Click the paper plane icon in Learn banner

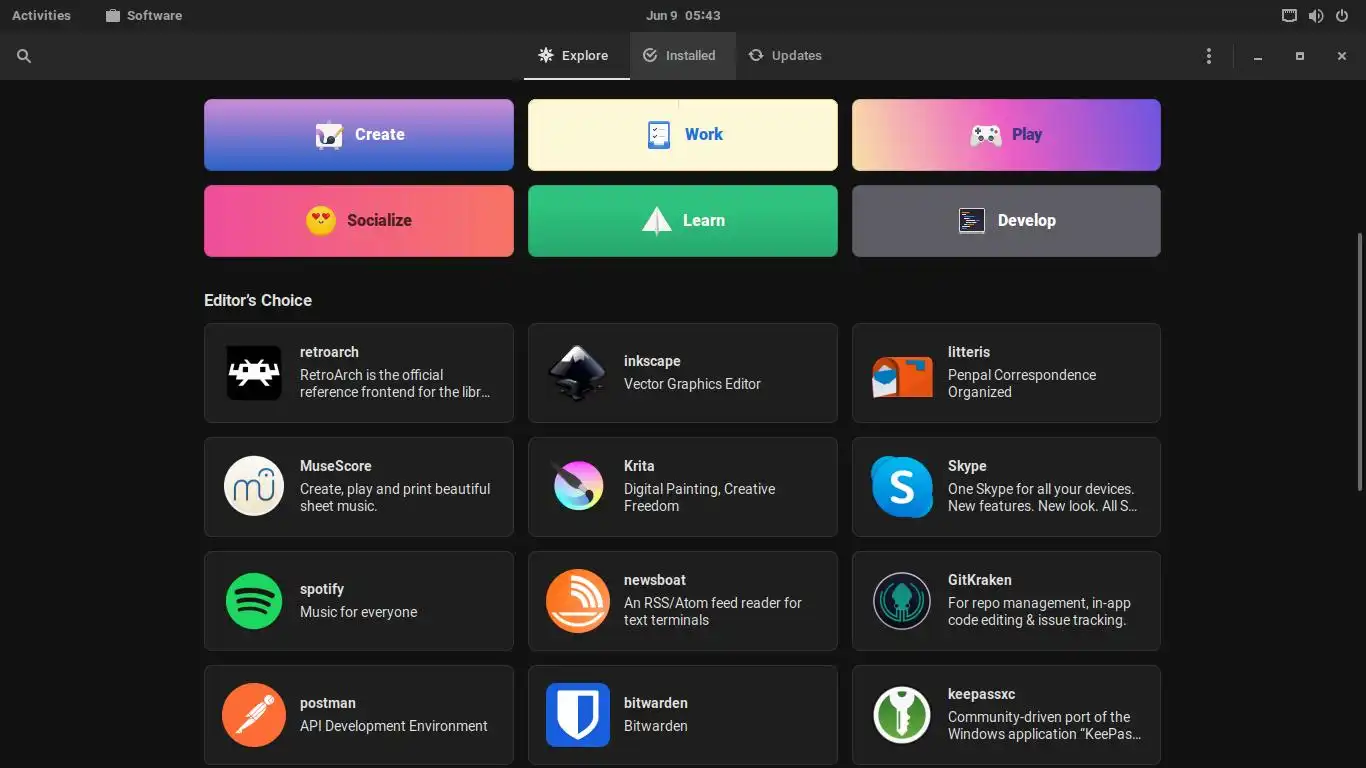click(657, 221)
